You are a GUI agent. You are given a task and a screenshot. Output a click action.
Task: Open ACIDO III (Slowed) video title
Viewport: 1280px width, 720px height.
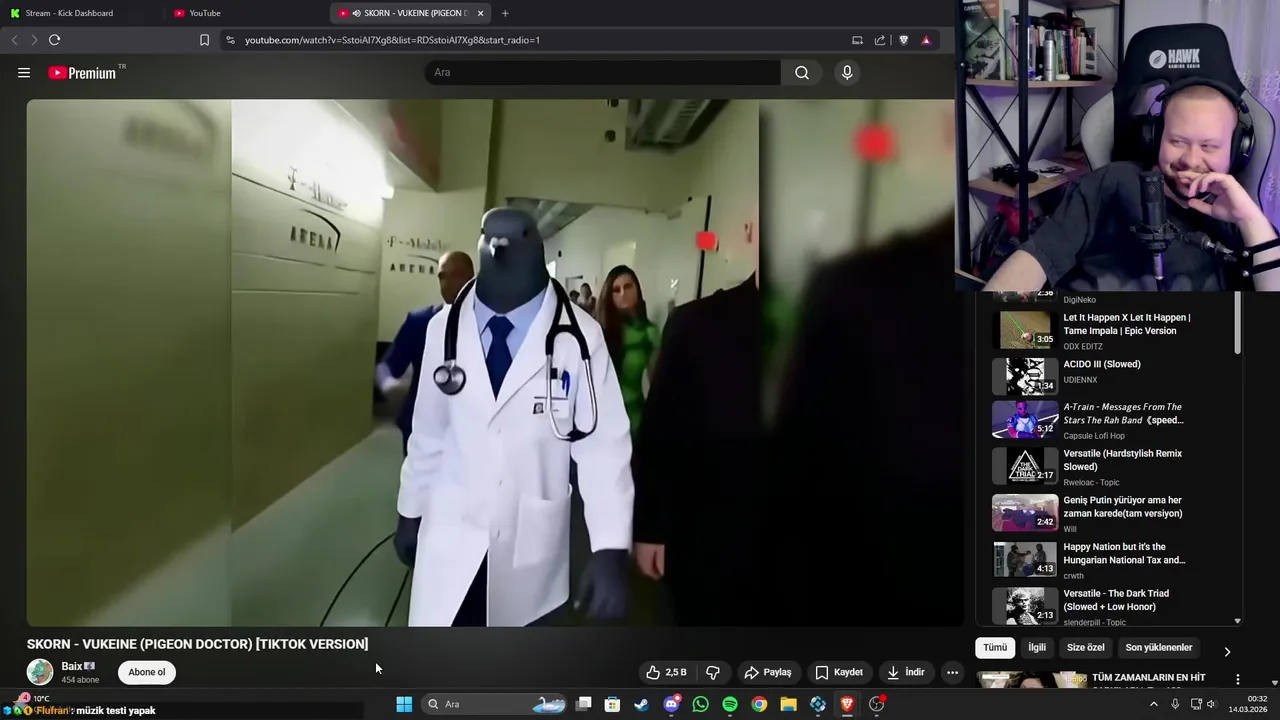click(x=1102, y=364)
